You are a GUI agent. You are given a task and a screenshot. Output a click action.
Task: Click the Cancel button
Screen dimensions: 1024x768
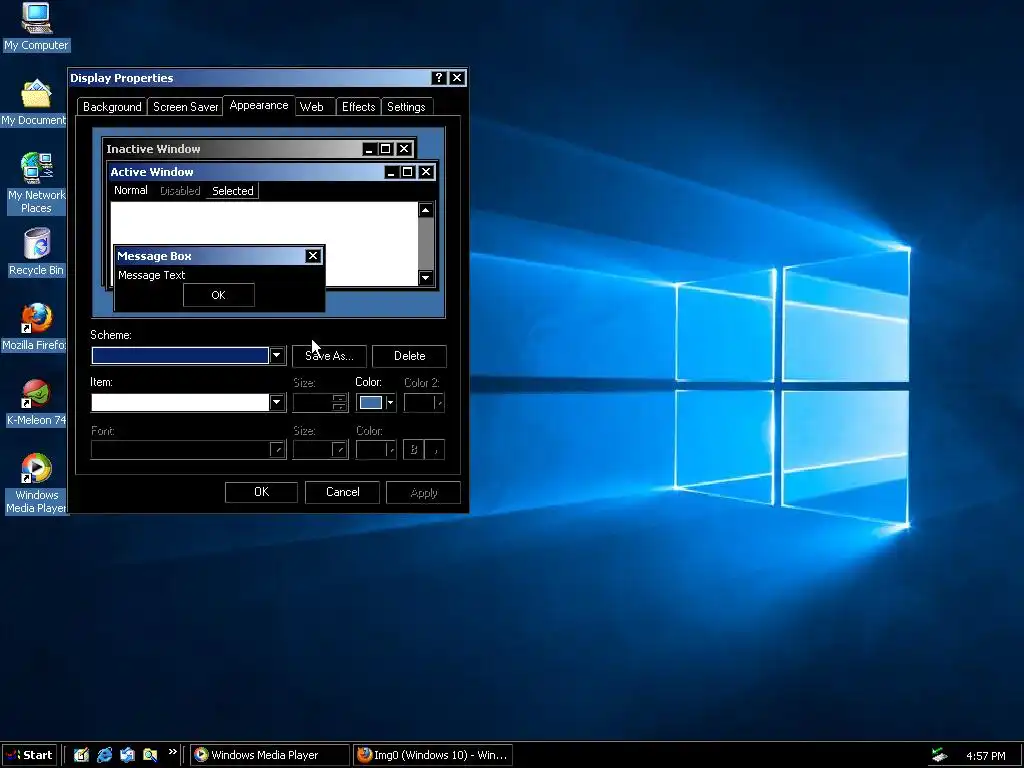342,492
